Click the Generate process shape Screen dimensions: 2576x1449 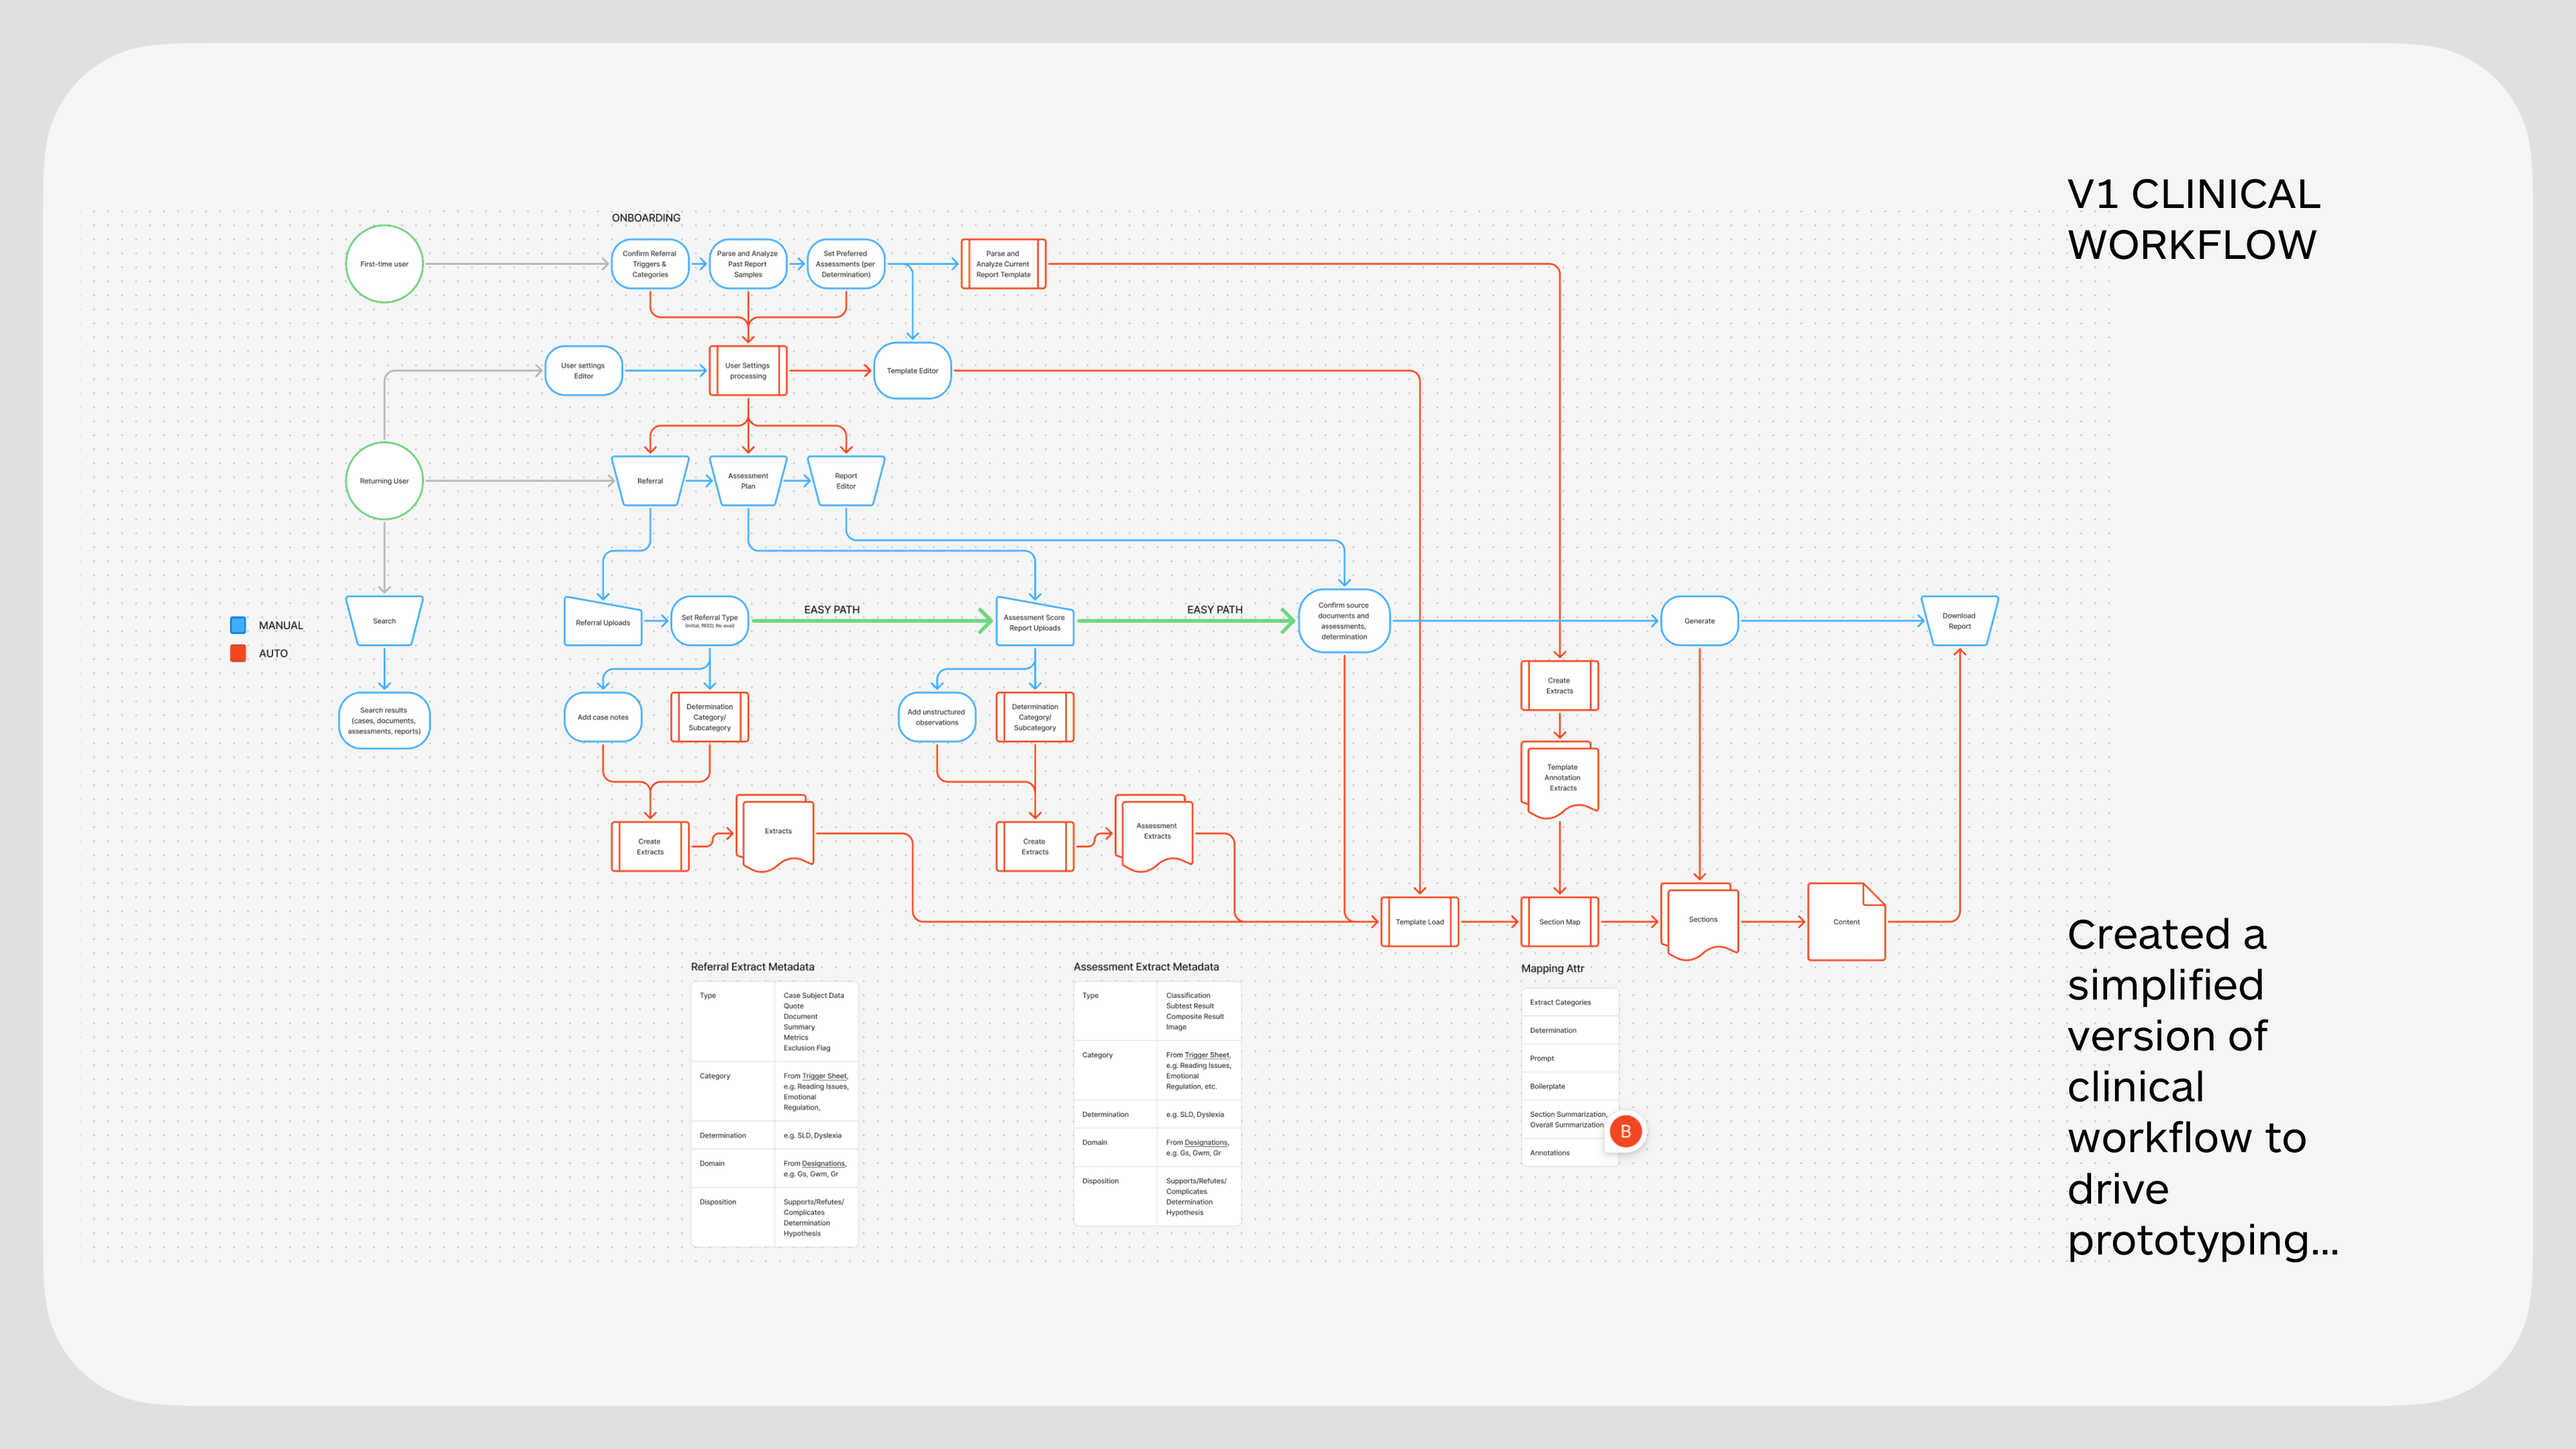(1700, 620)
